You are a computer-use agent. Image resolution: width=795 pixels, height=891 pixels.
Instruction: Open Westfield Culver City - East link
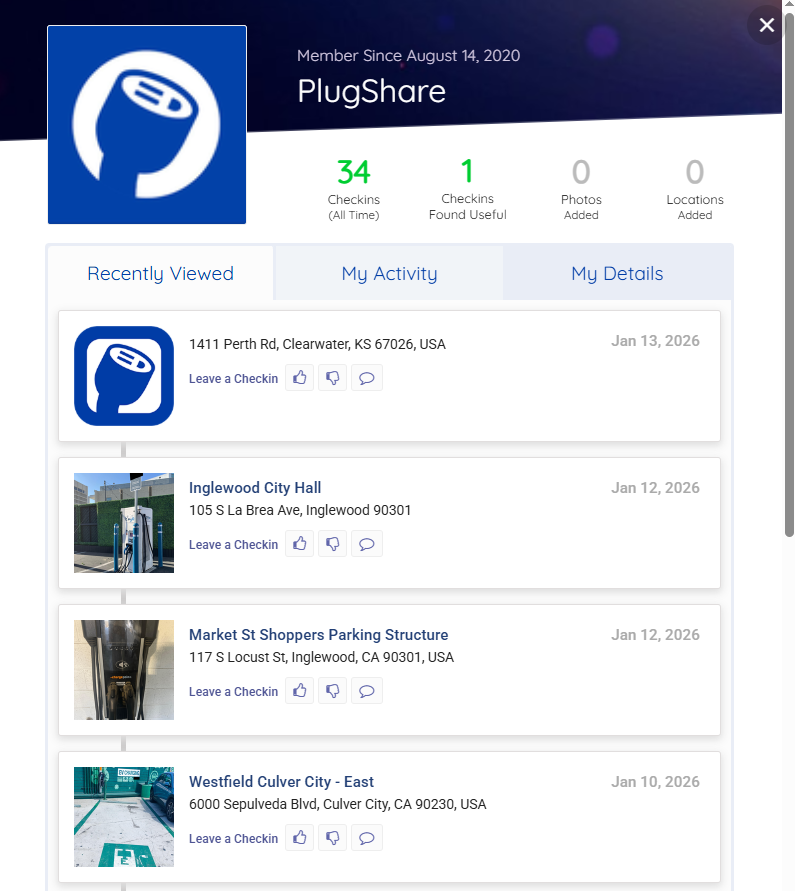[x=281, y=782]
